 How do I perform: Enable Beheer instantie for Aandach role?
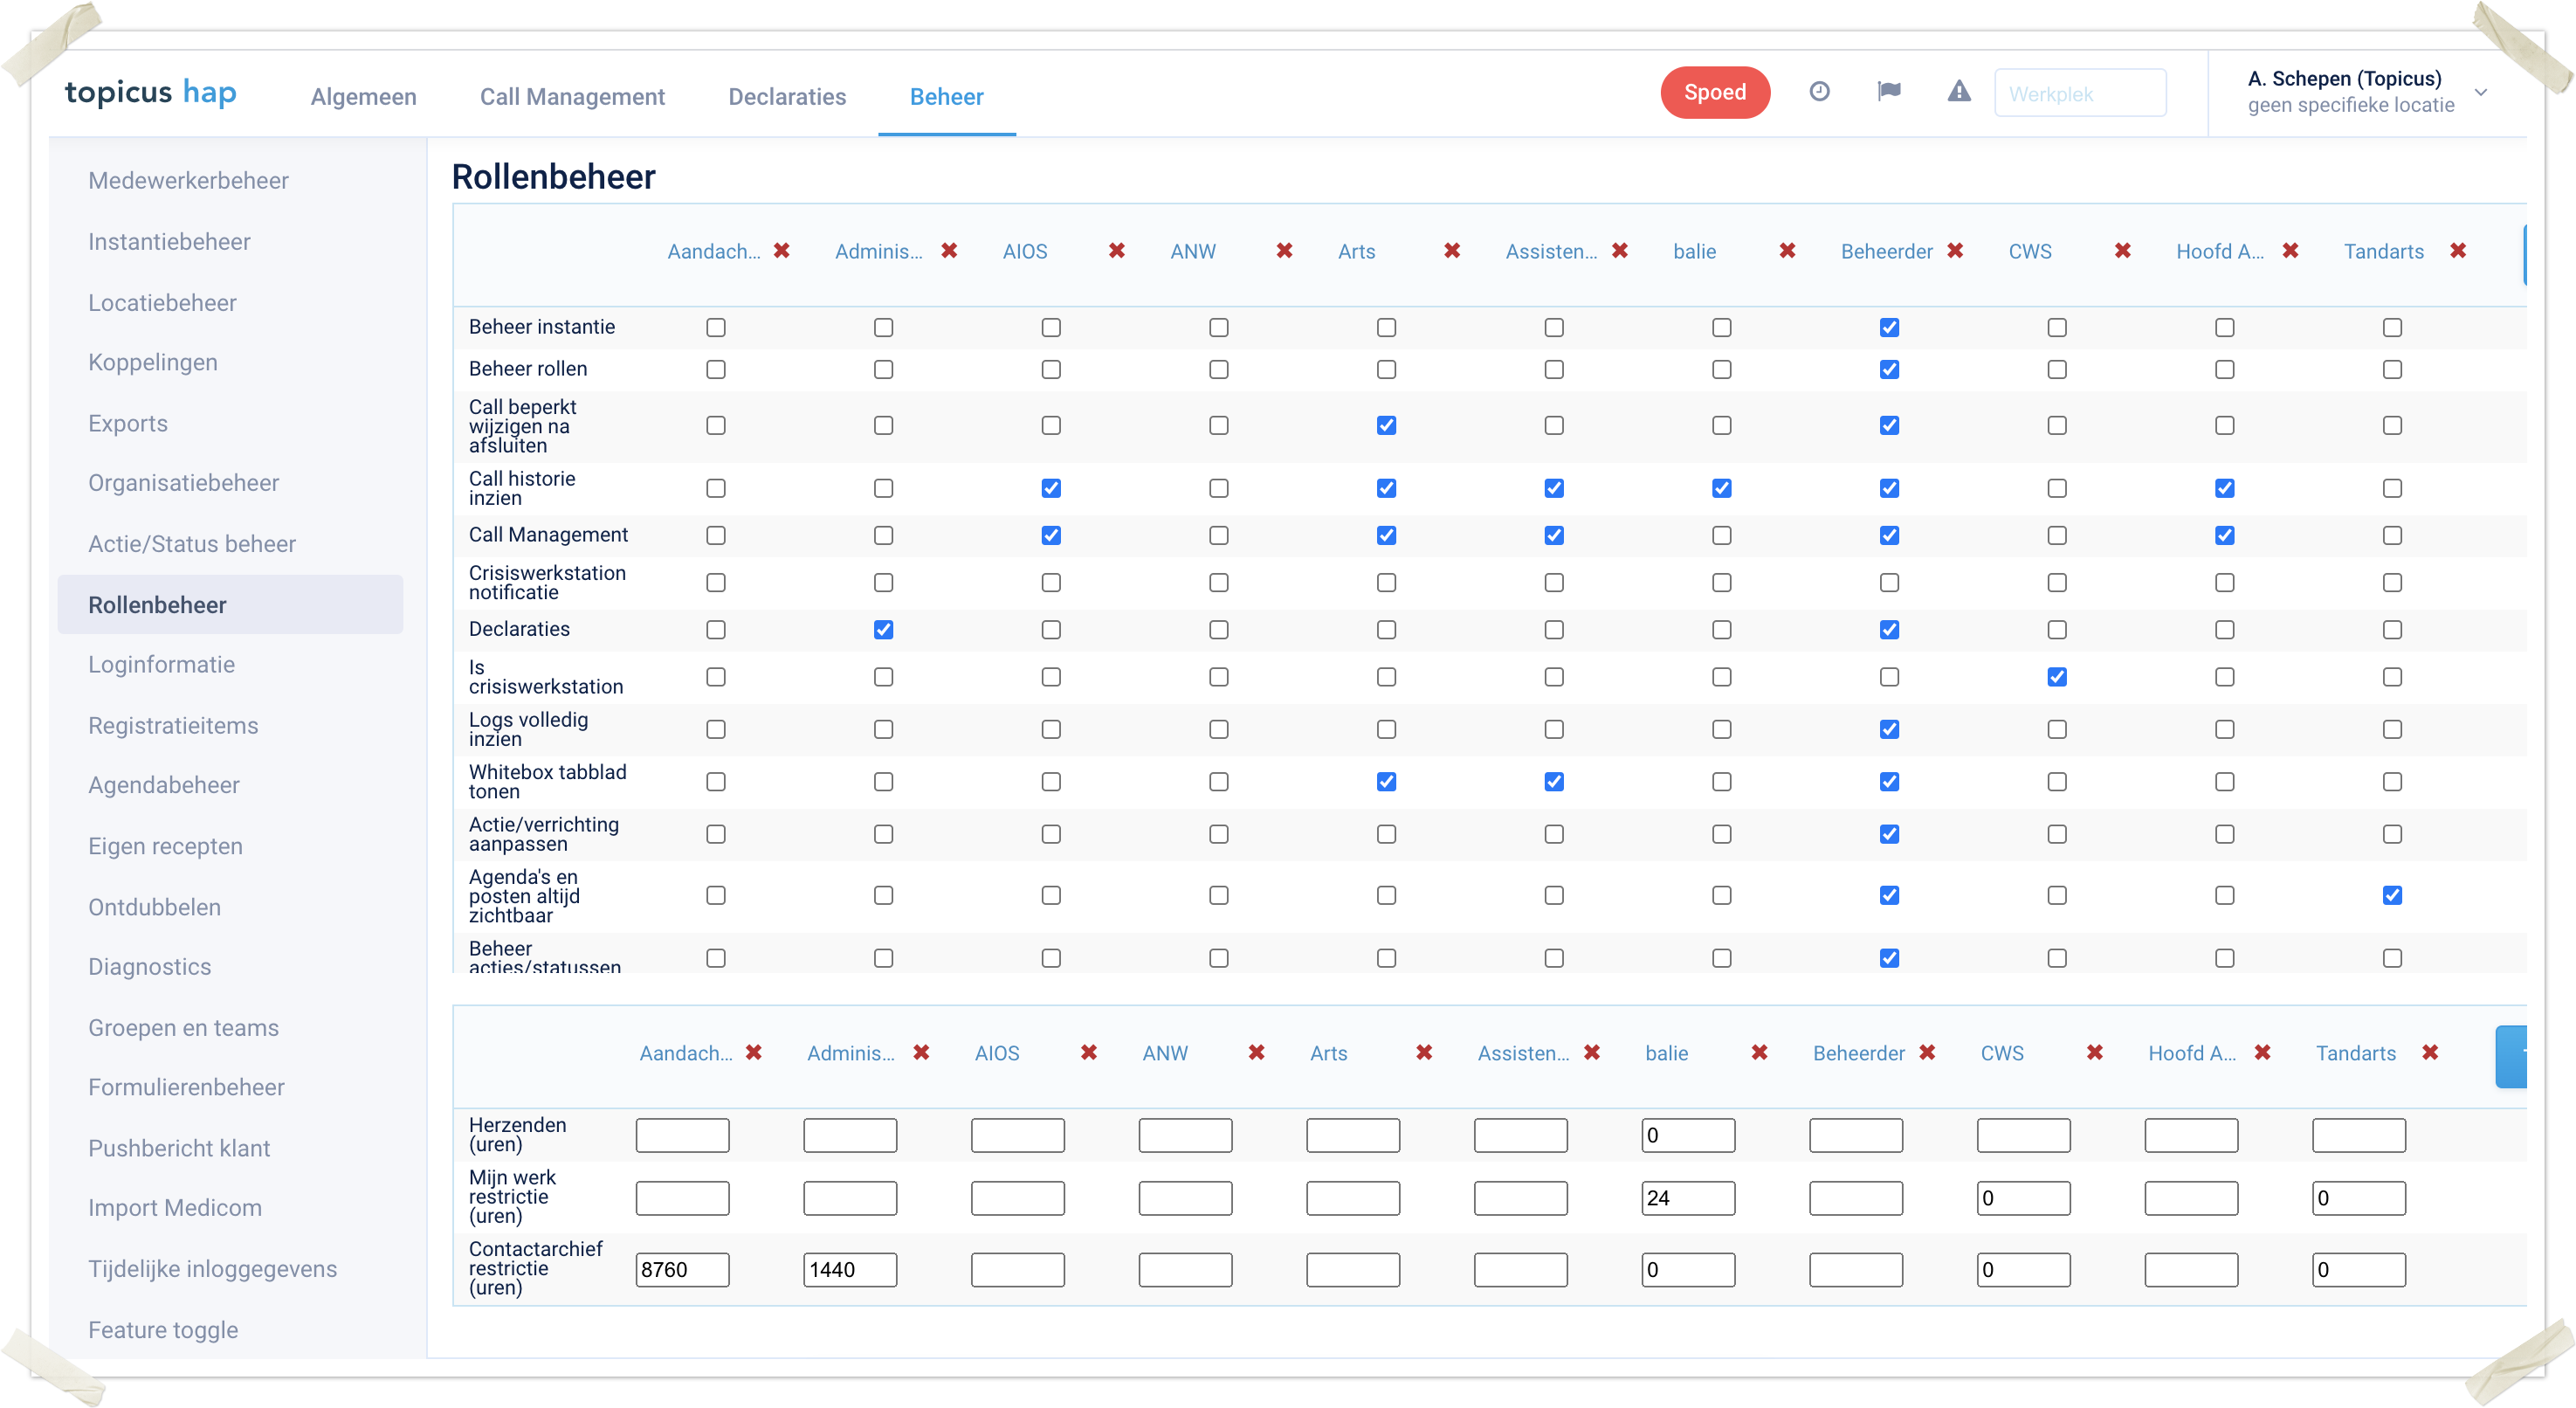[715, 328]
